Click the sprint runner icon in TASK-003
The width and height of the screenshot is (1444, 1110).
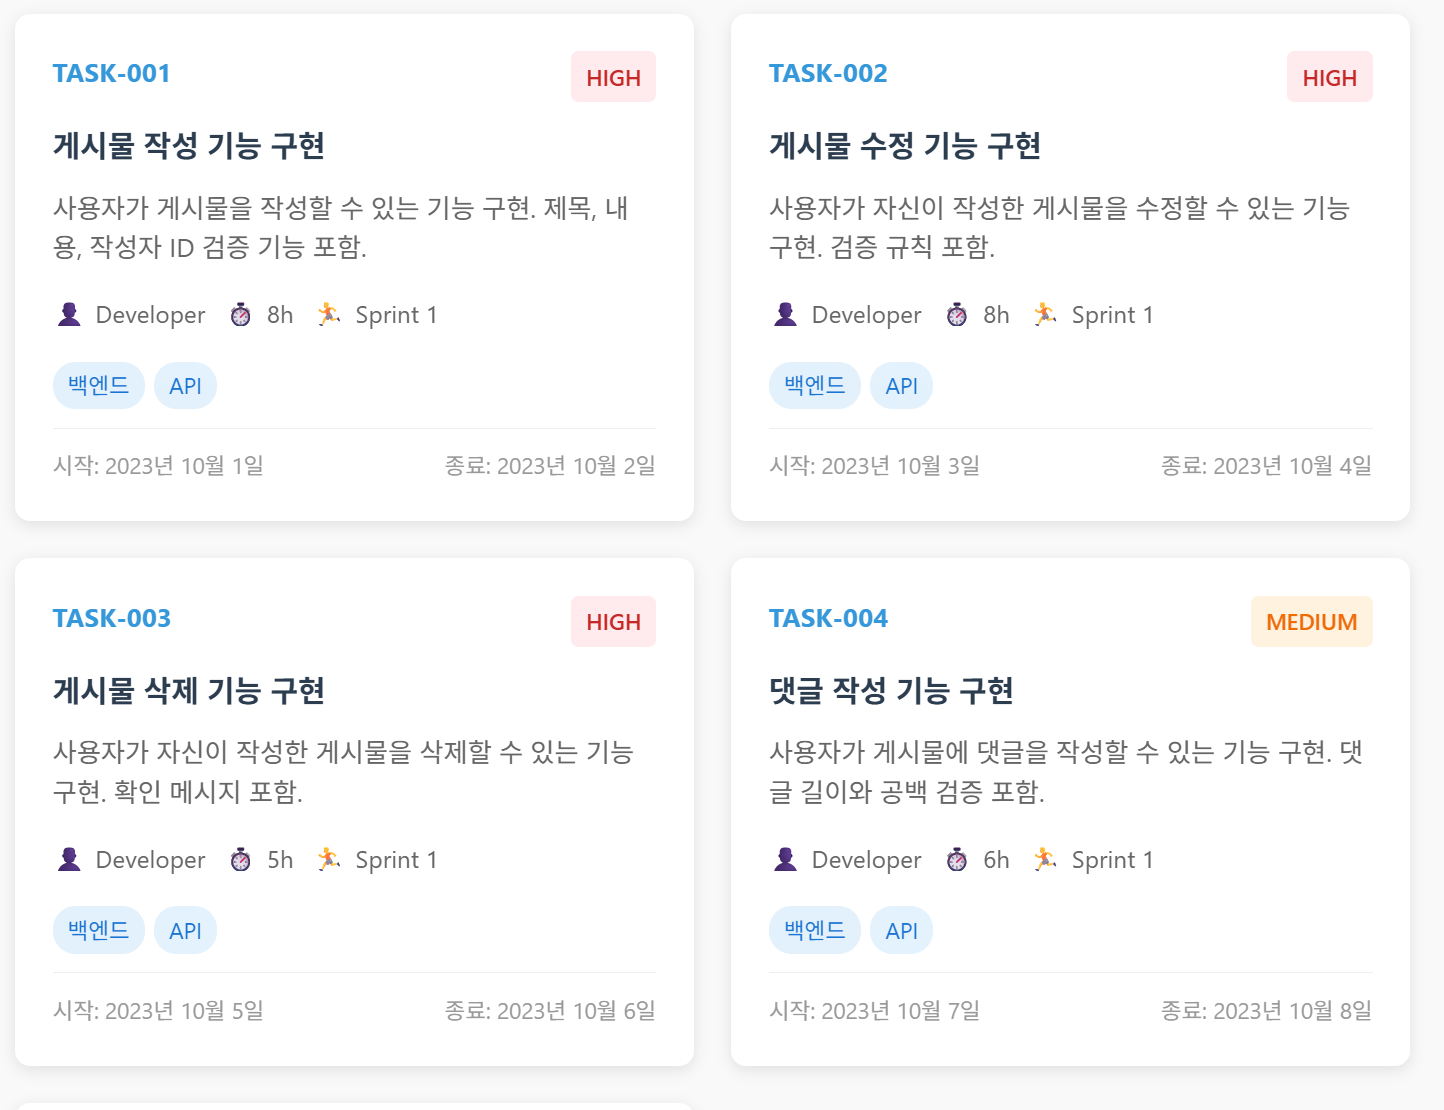[x=329, y=860]
